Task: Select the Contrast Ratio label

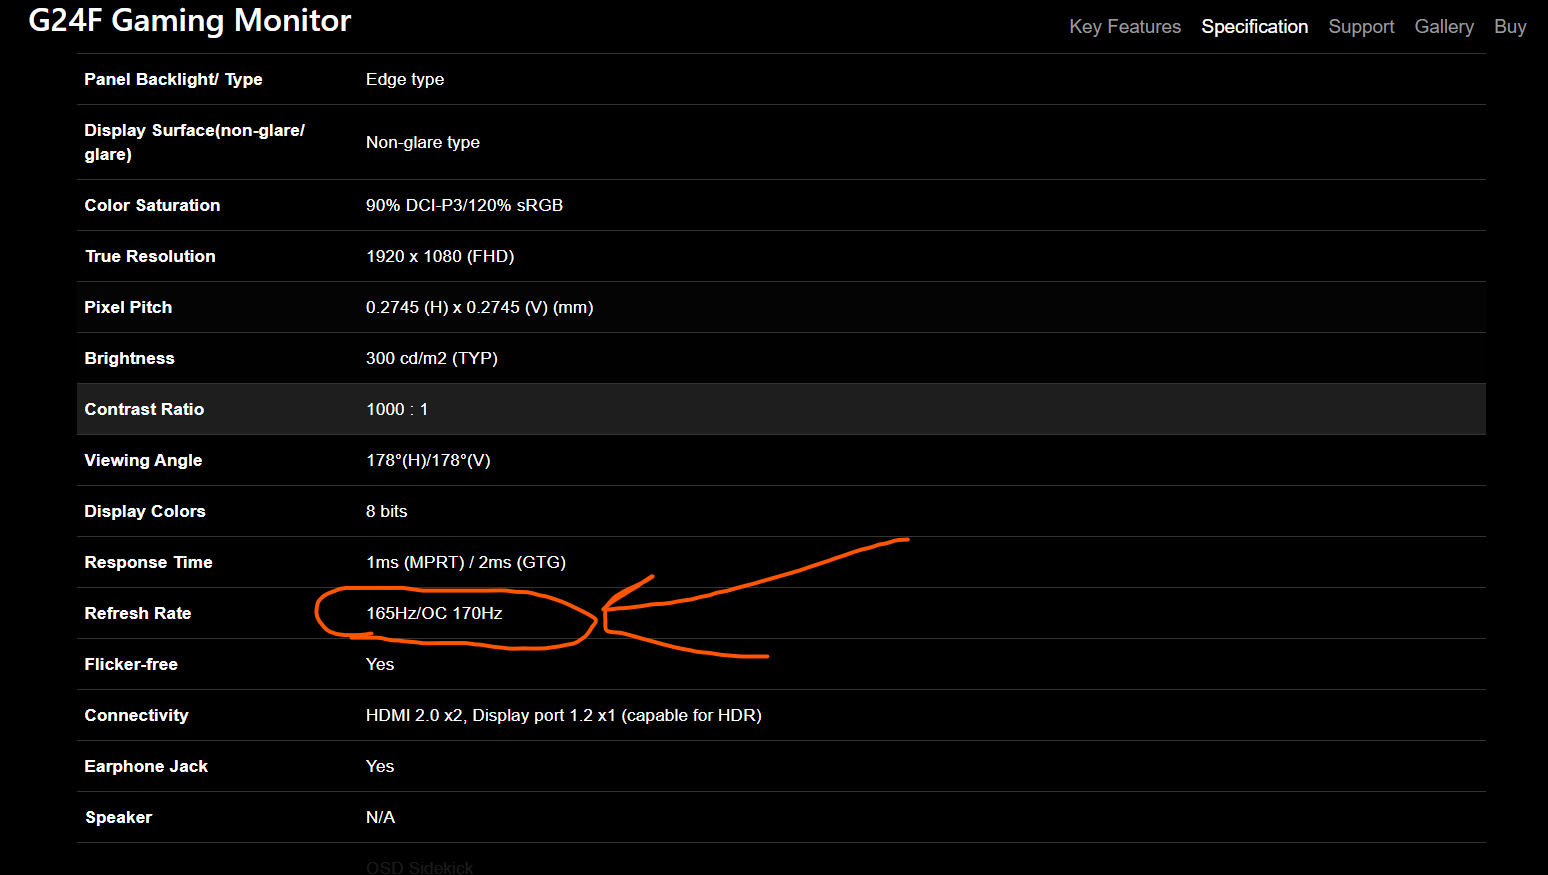Action: pyautogui.click(x=144, y=409)
